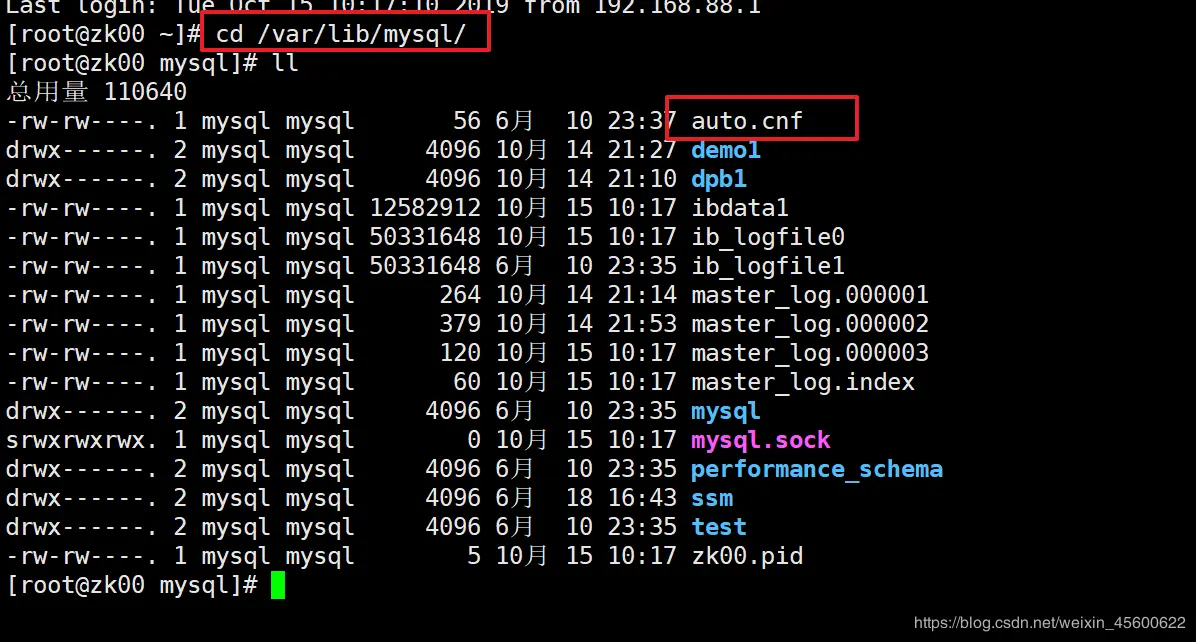Click size 60 on master_log.index row
This screenshot has width=1196, height=642.
click(467, 381)
